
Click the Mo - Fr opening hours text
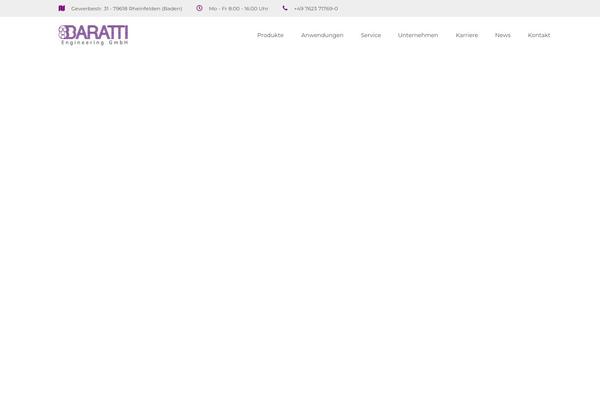click(x=238, y=8)
